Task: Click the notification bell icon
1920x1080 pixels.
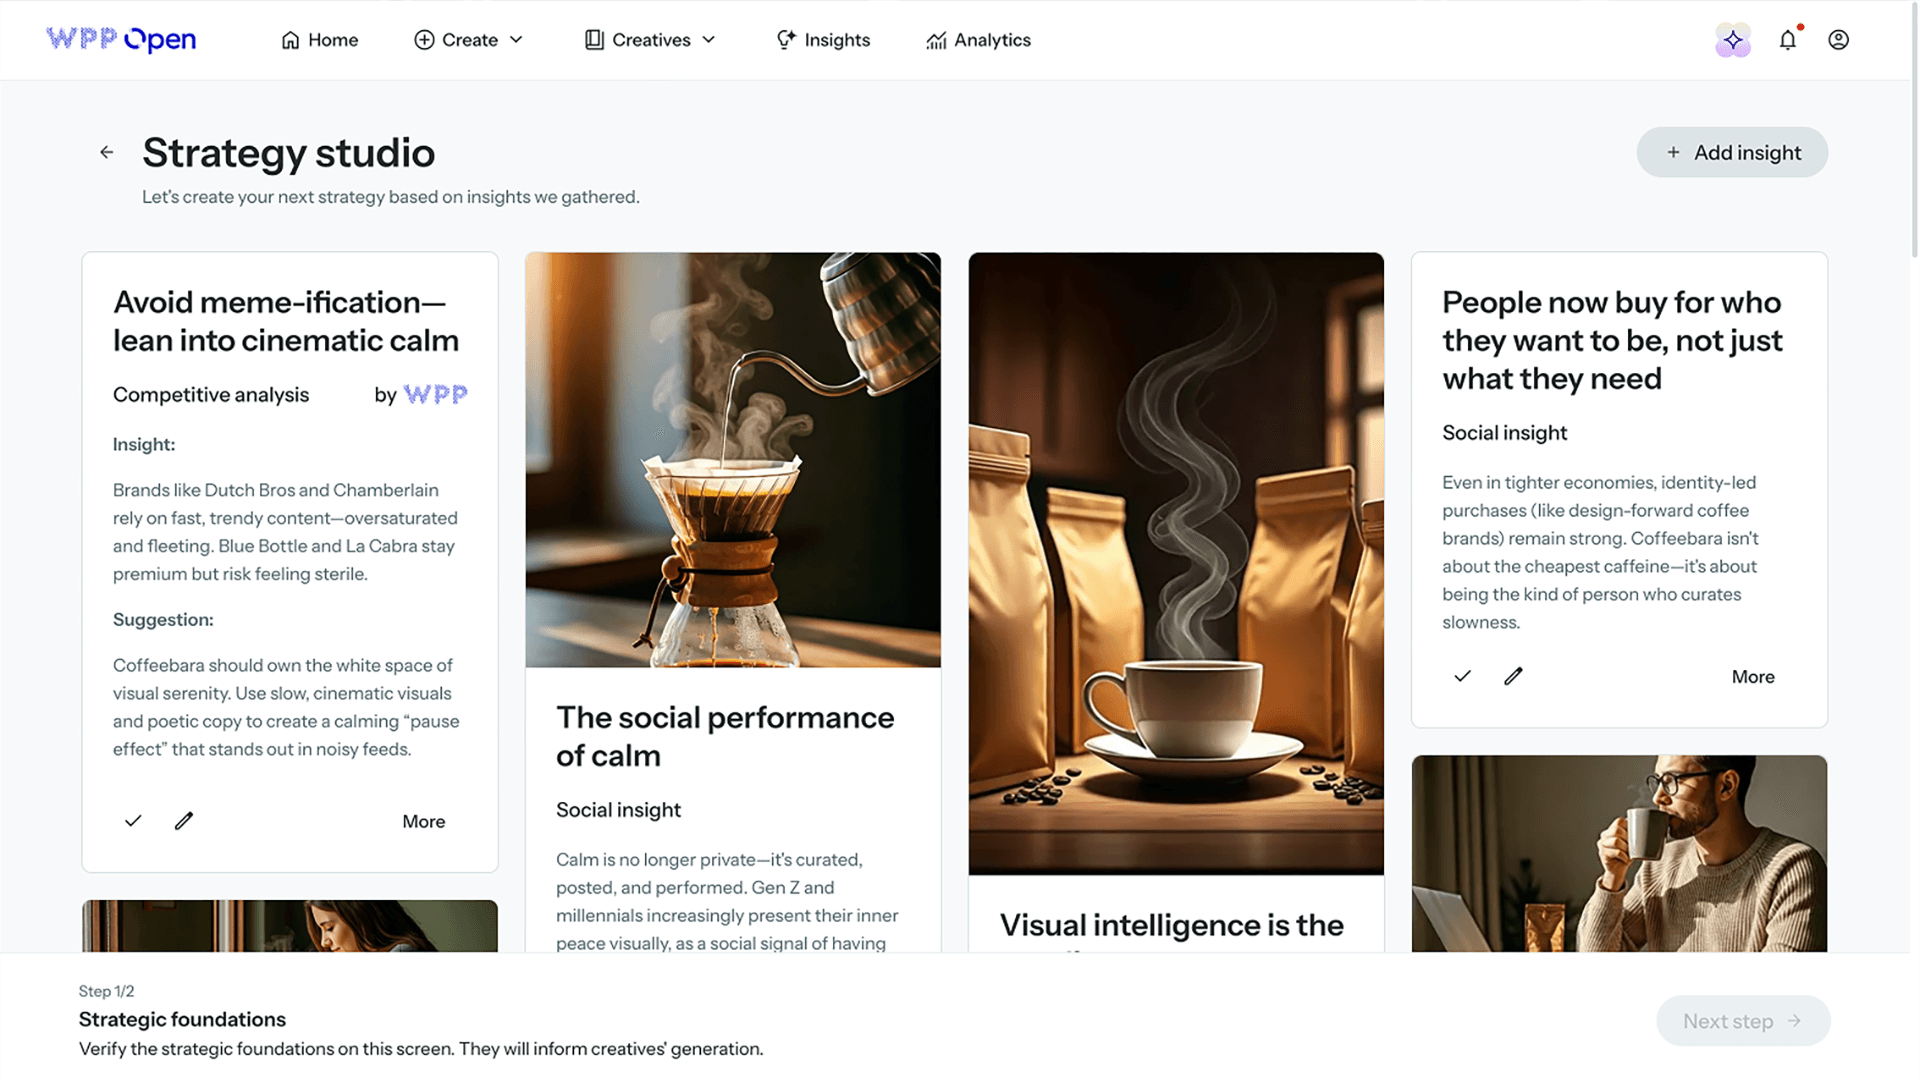Action: 1788,40
